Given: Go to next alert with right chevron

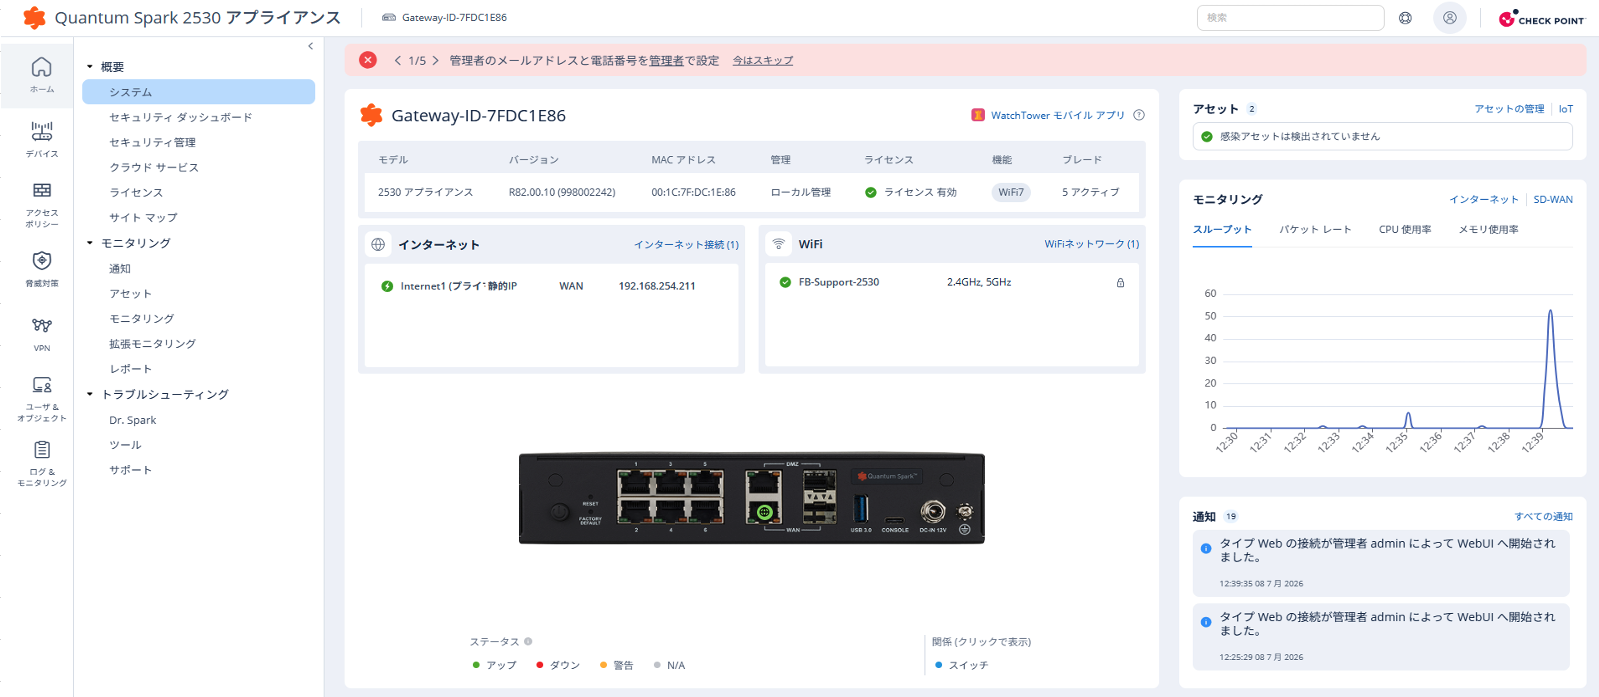Looking at the screenshot, I should pos(435,61).
